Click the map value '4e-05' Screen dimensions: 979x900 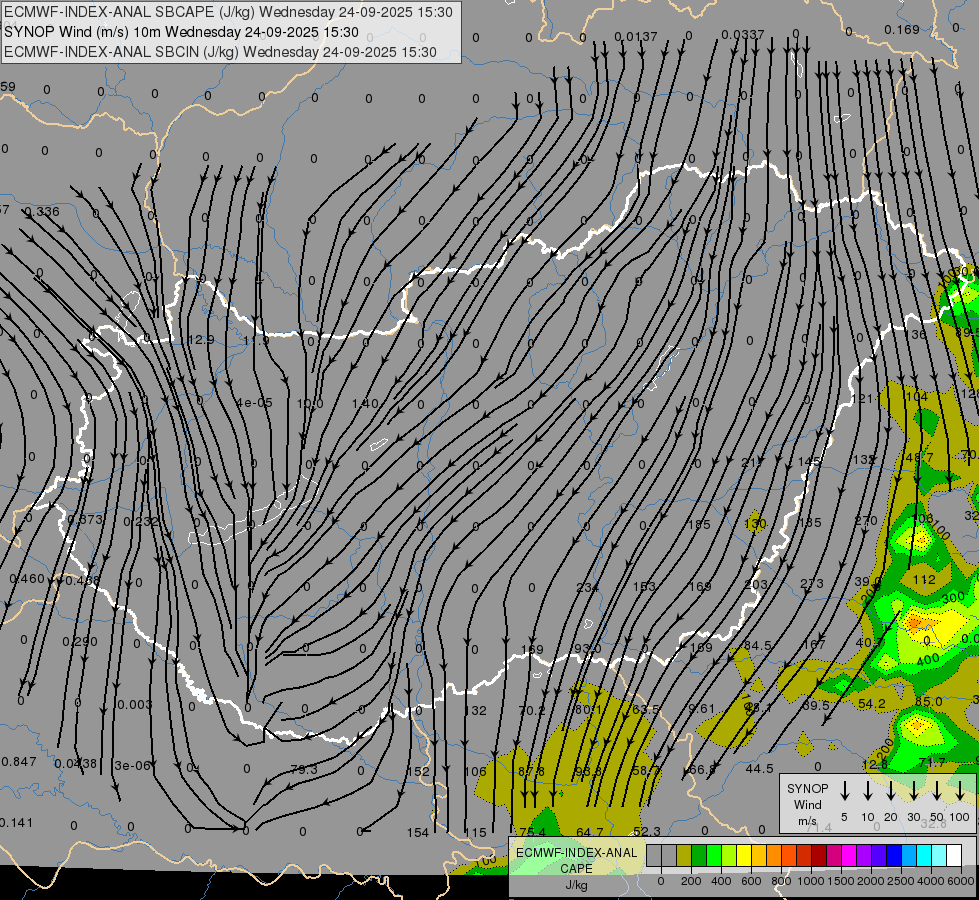[254, 403]
